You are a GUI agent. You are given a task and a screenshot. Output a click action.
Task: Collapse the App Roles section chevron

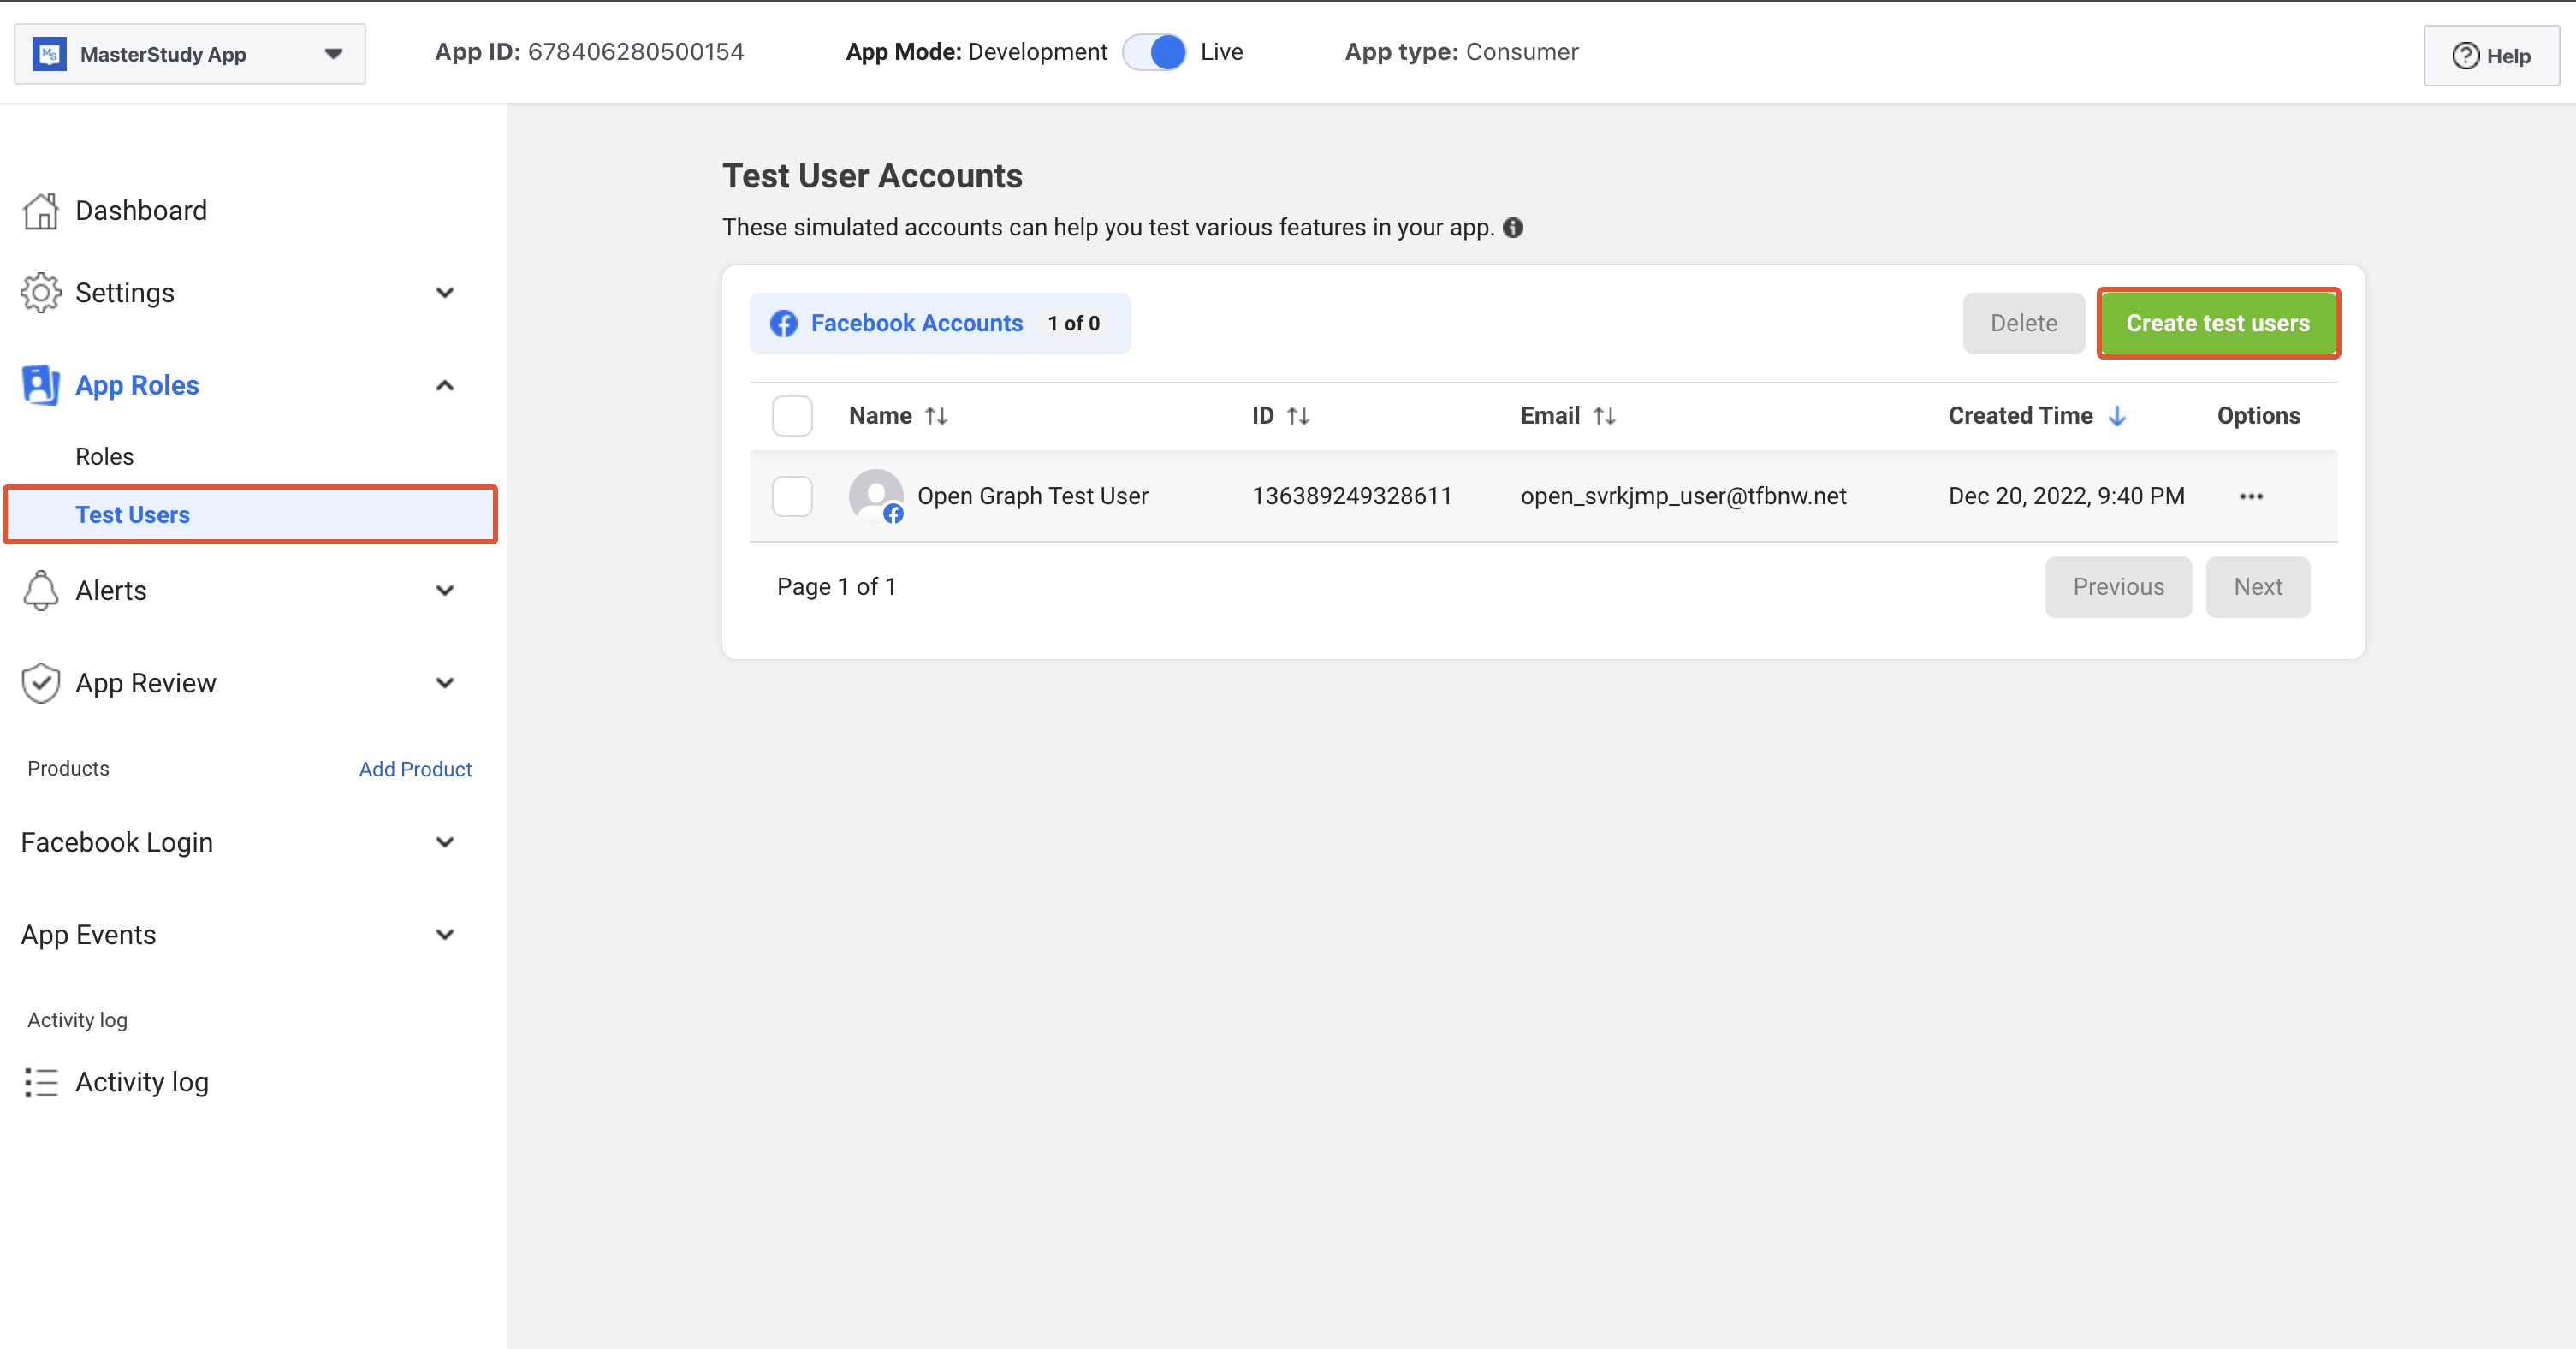[x=445, y=385]
